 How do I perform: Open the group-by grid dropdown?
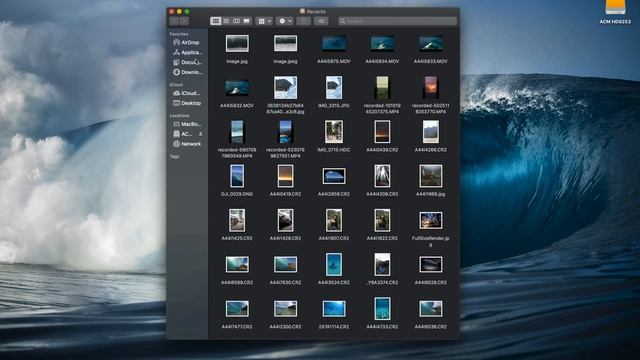tap(264, 21)
